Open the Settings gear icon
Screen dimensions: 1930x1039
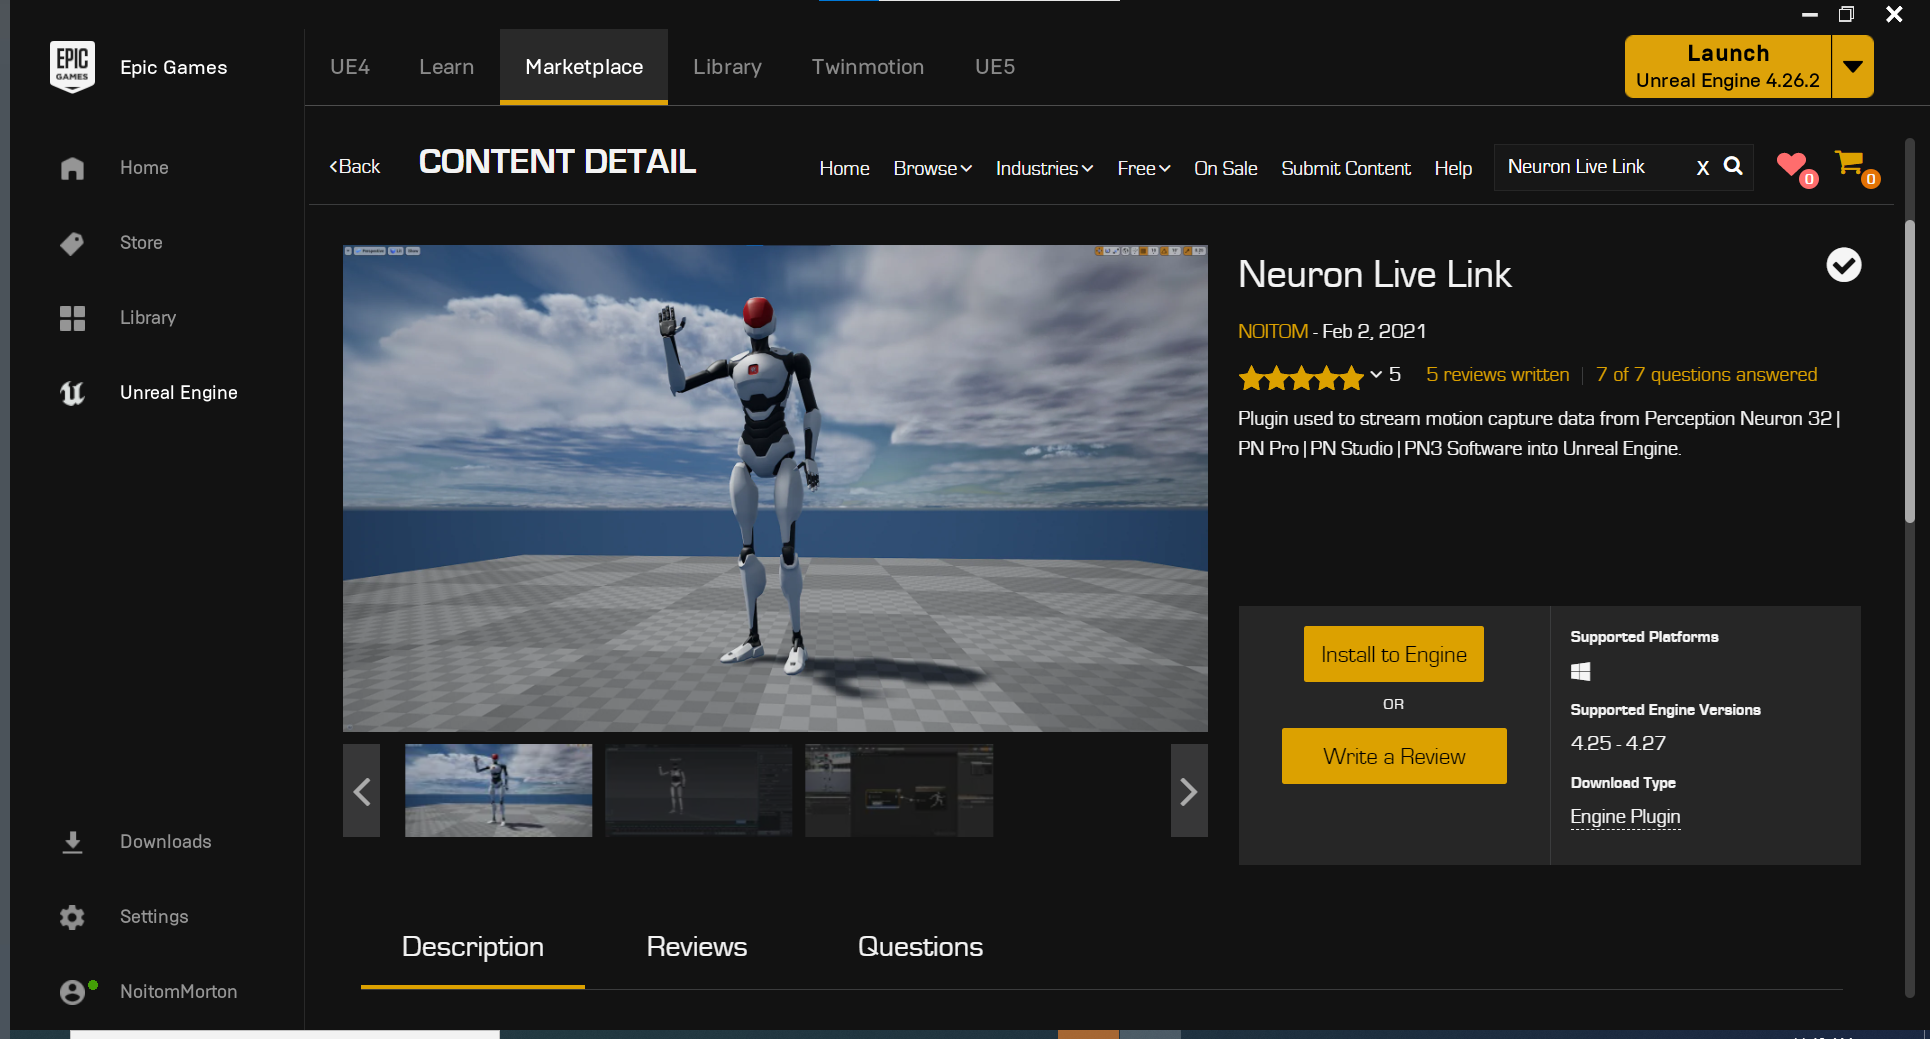tap(72, 917)
